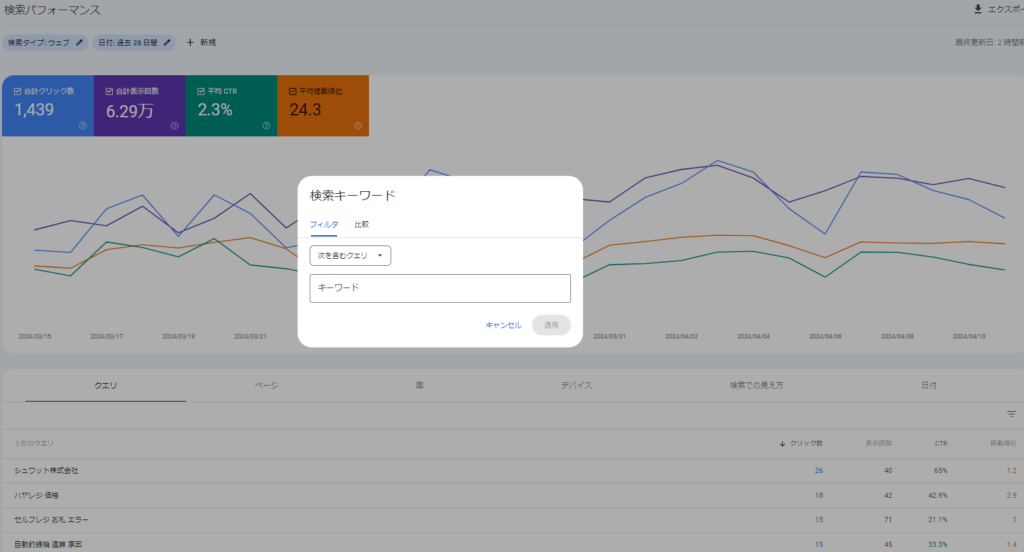The image size is (1024, 552).
Task: Switch to the 比較 tab in dialog
Action: tap(362, 225)
